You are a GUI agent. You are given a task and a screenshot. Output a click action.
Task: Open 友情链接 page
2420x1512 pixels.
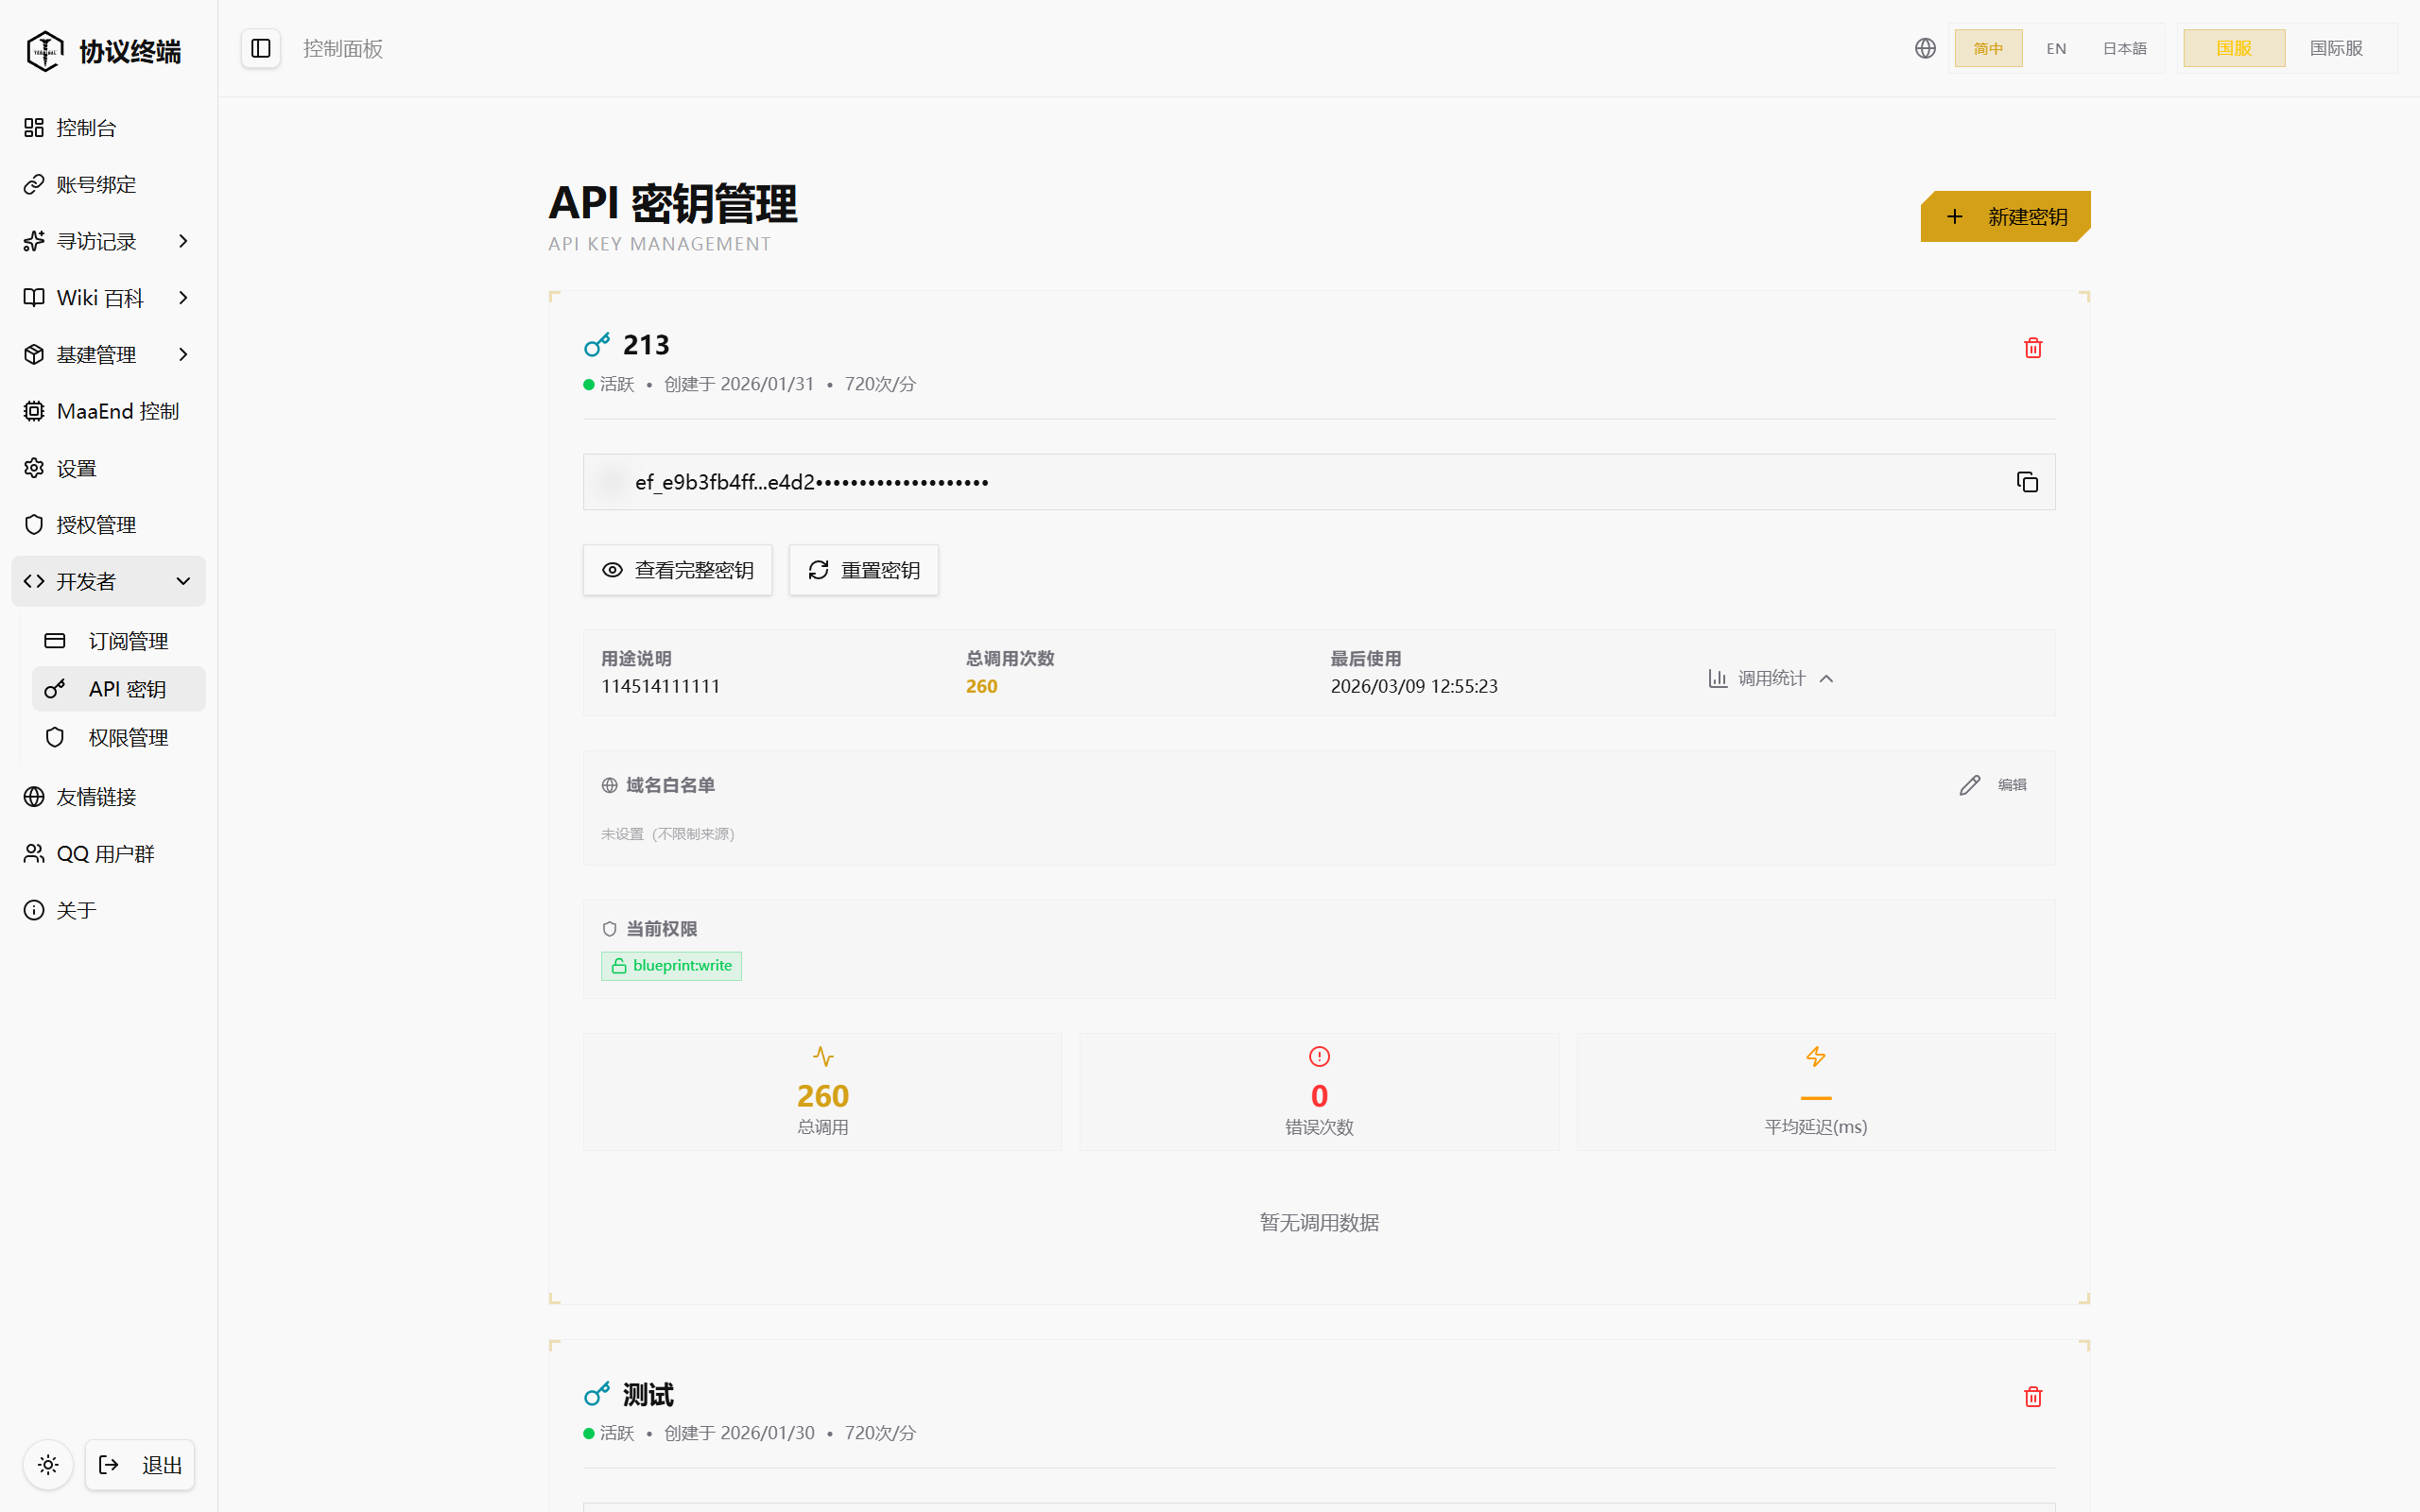[108, 797]
